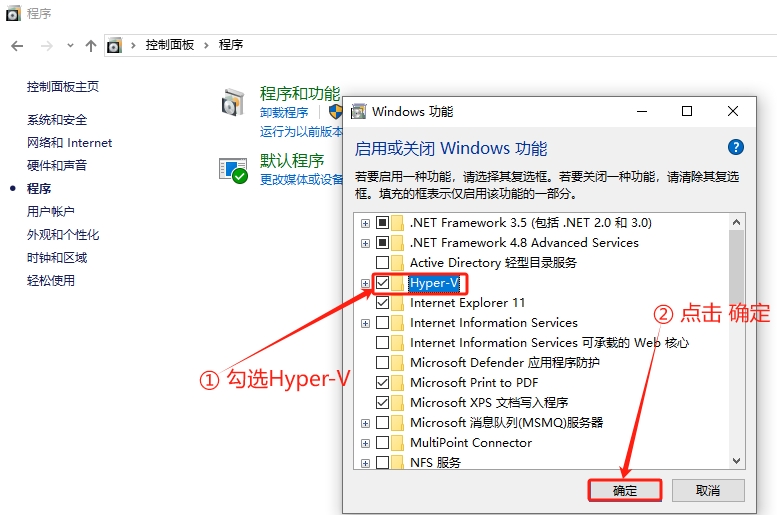Open 网络和 Internet category
Screen dimensions: 777x515
point(69,143)
